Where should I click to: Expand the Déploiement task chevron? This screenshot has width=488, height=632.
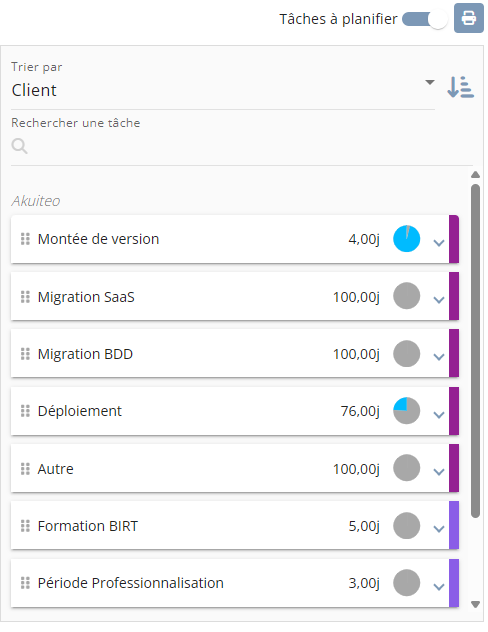pos(438,414)
